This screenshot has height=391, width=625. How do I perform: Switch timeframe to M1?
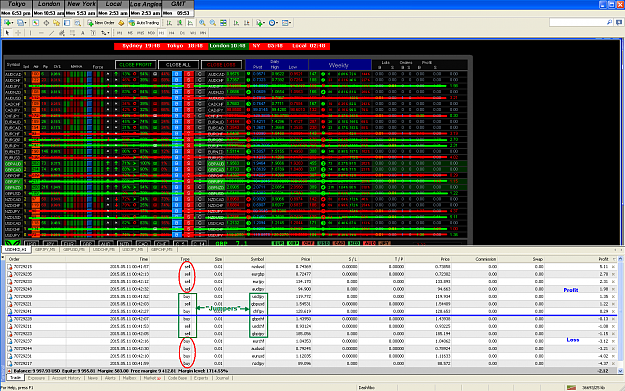pos(119,33)
